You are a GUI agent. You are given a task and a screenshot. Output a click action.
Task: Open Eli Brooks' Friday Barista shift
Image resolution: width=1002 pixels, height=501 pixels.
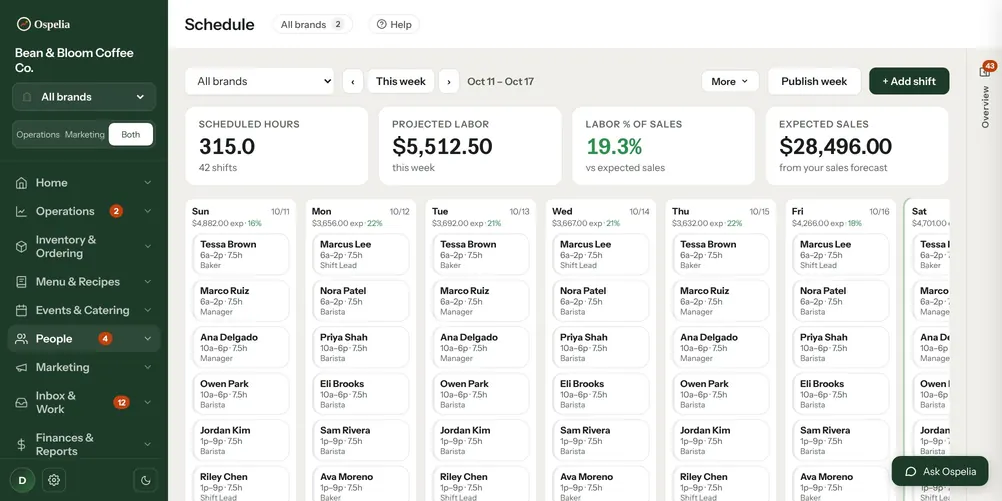840,394
